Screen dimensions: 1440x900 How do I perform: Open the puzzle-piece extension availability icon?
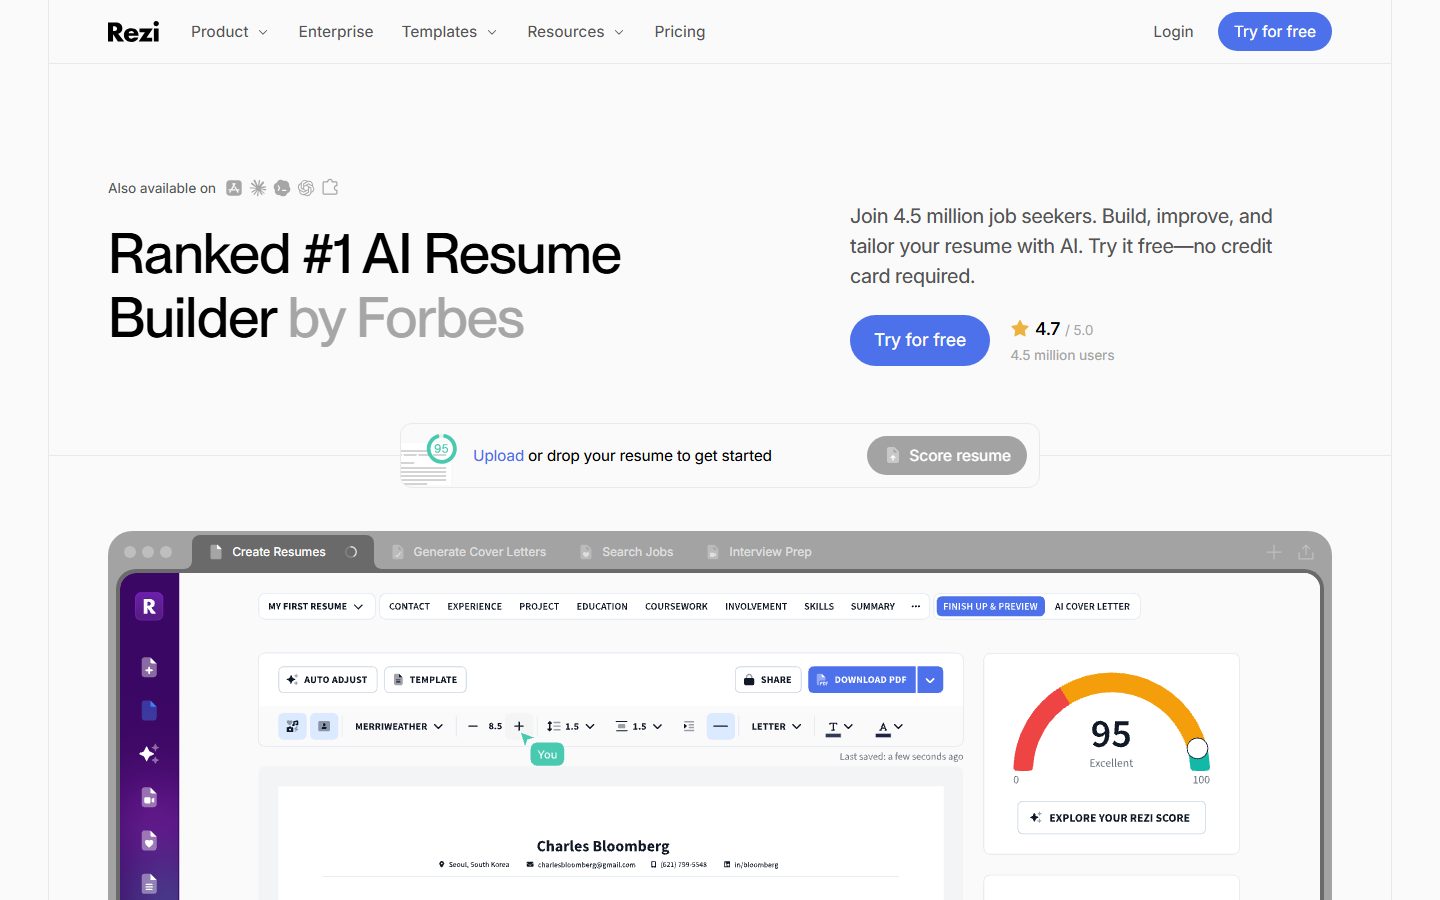coord(330,187)
